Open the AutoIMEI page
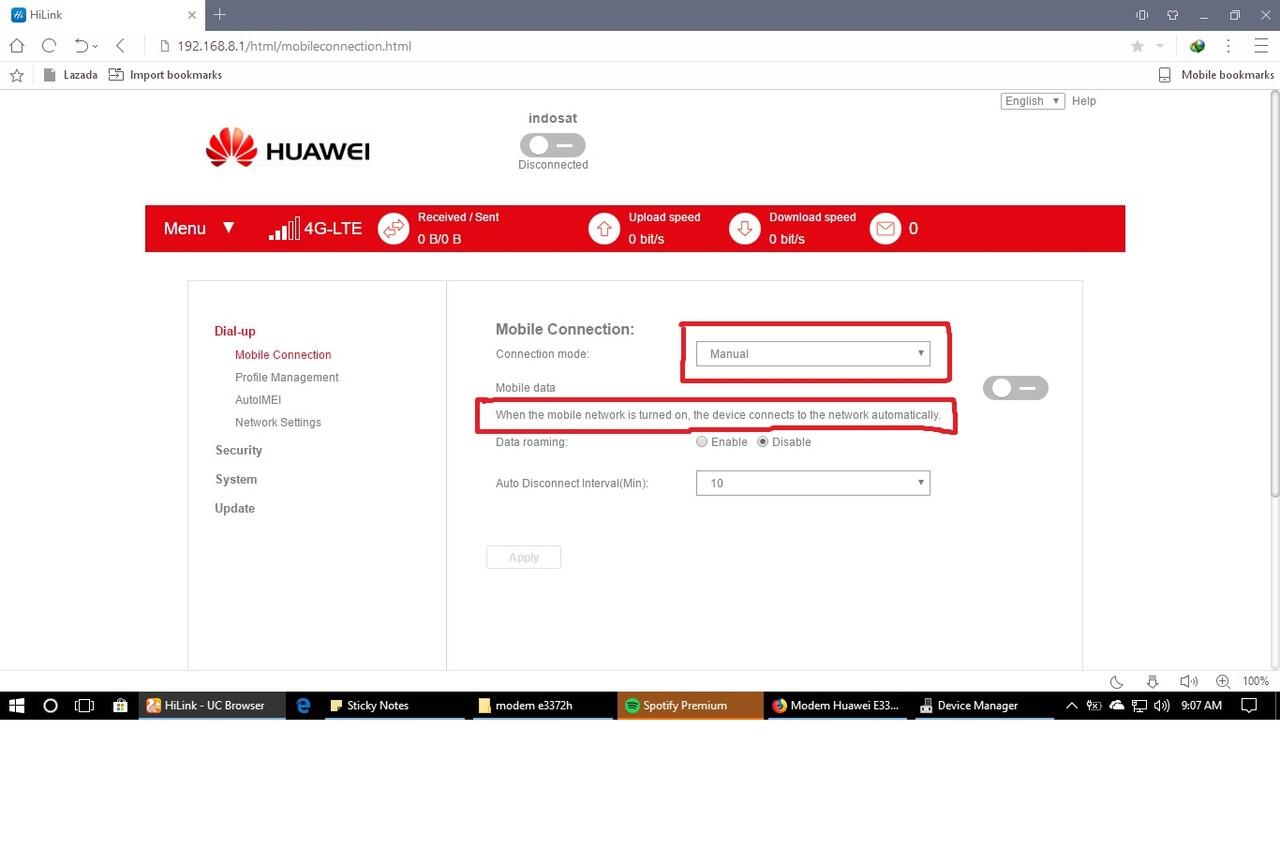This screenshot has height=864, width=1280. pos(258,400)
